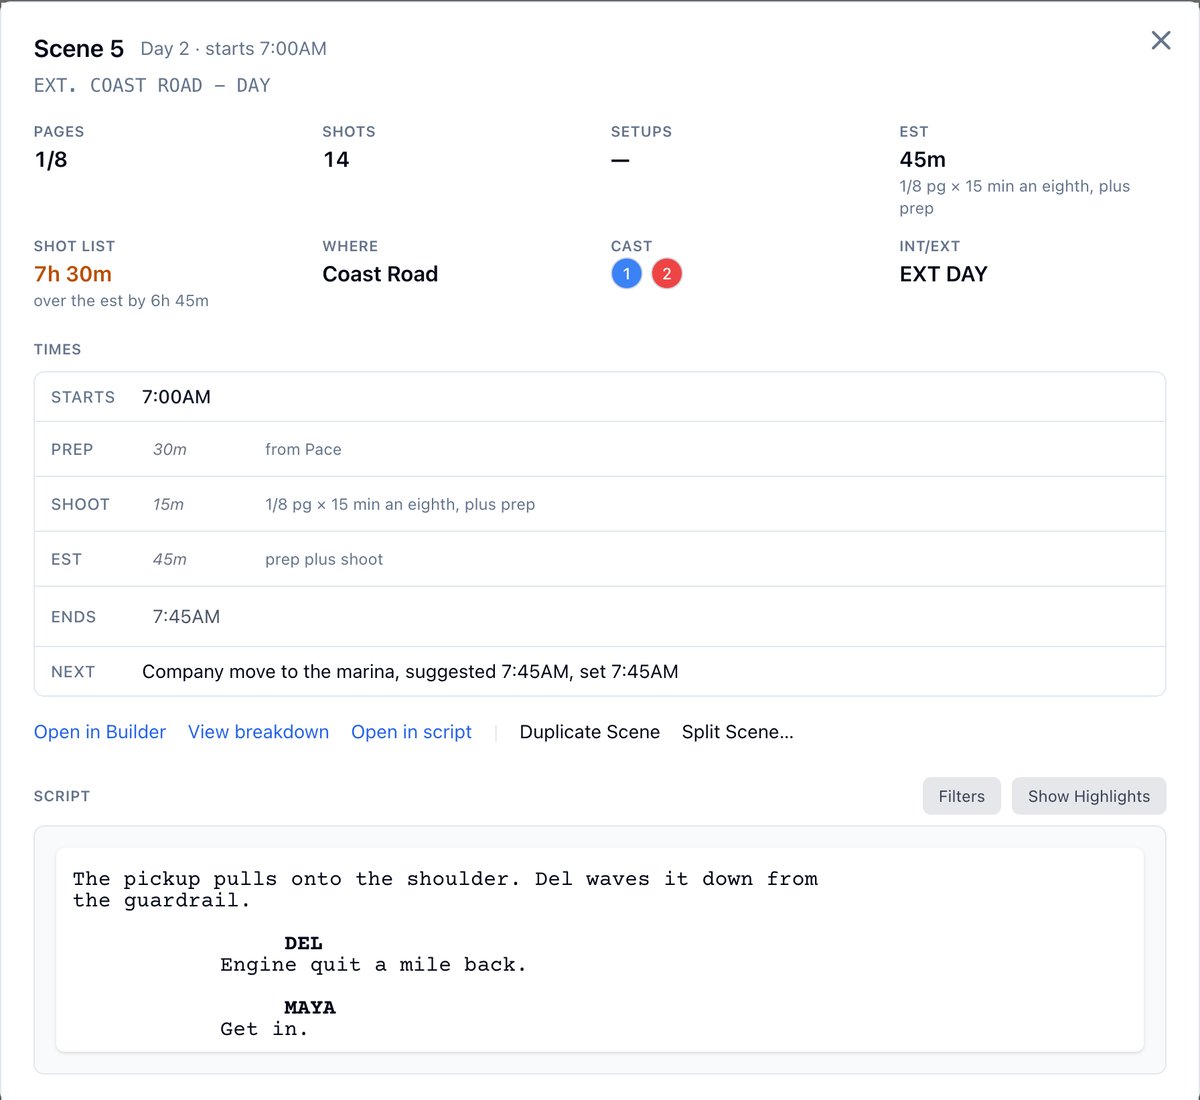This screenshot has width=1200, height=1100.
Task: Select the PREP 30m row value
Action: [170, 450]
